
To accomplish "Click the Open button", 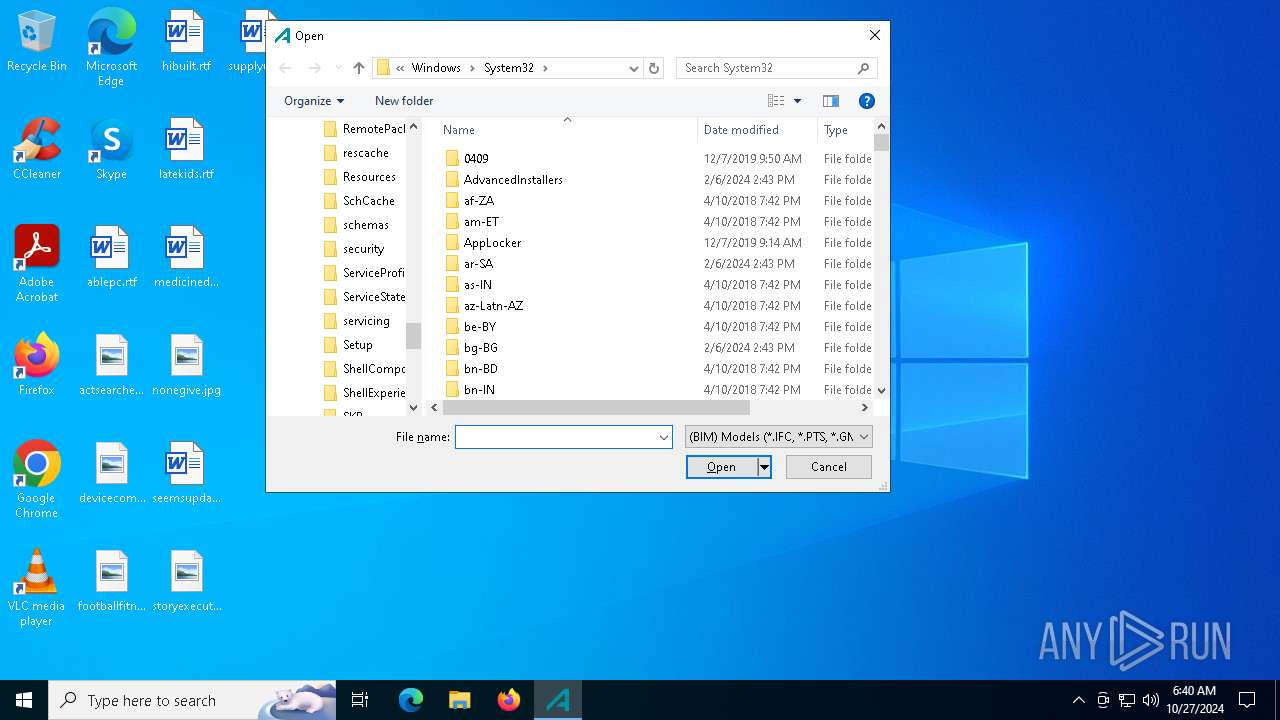I will pyautogui.click(x=721, y=467).
